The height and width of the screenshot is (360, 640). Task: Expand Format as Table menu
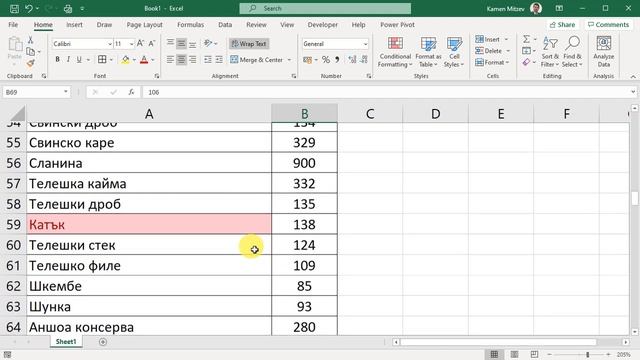[428, 52]
